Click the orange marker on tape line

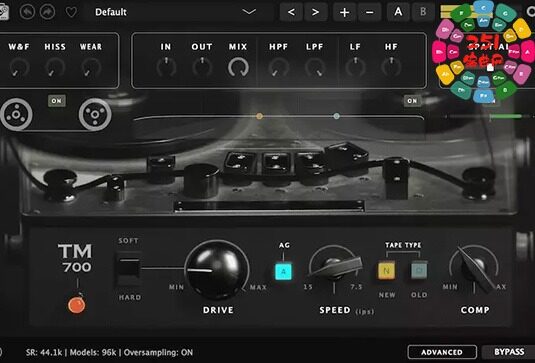pos(259,116)
